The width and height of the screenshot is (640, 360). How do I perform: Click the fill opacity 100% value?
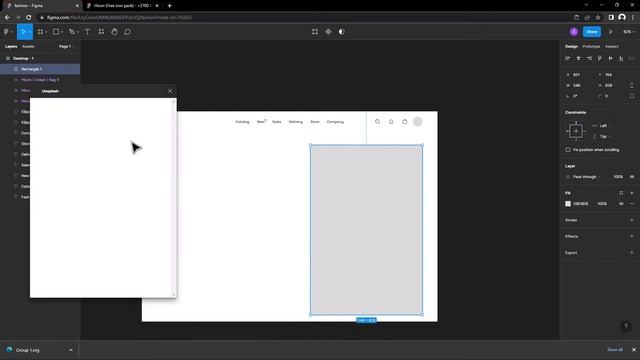click(x=602, y=204)
